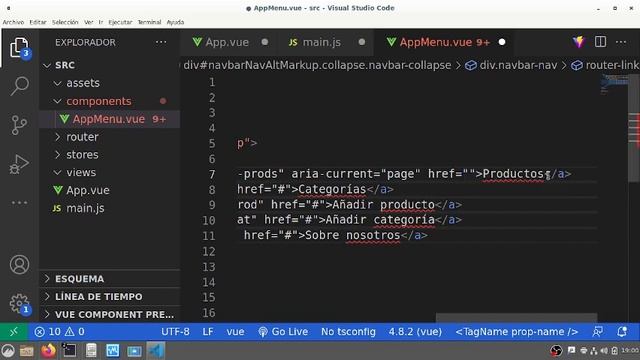Image resolution: width=640 pixels, height=360 pixels.
Task: Open the remote window indicator in status bar
Action: coord(14,331)
